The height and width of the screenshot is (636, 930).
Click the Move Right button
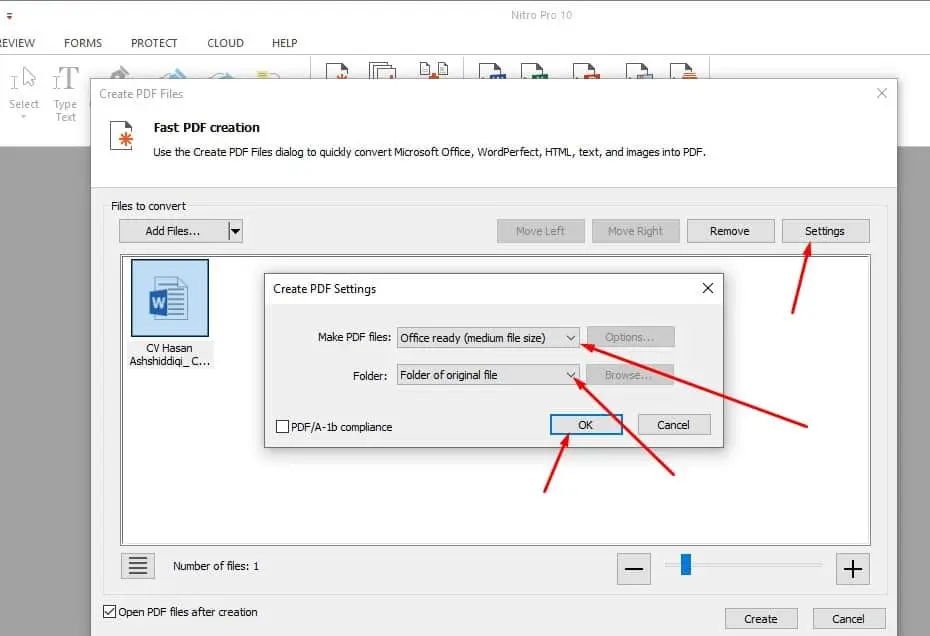tap(635, 231)
